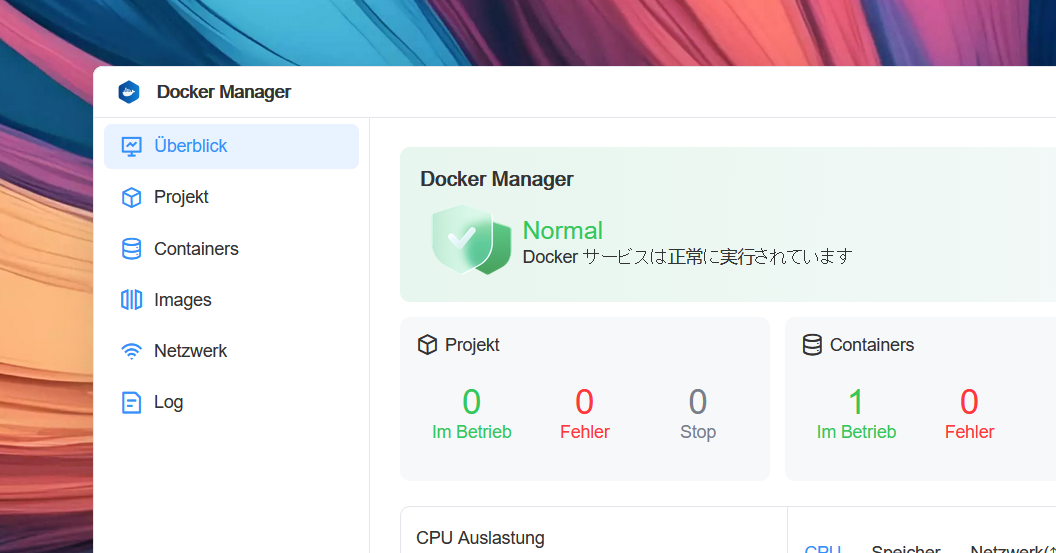1056x553 pixels.
Task: Click the Docker Manager whale logo icon
Action: pyautogui.click(x=129, y=92)
